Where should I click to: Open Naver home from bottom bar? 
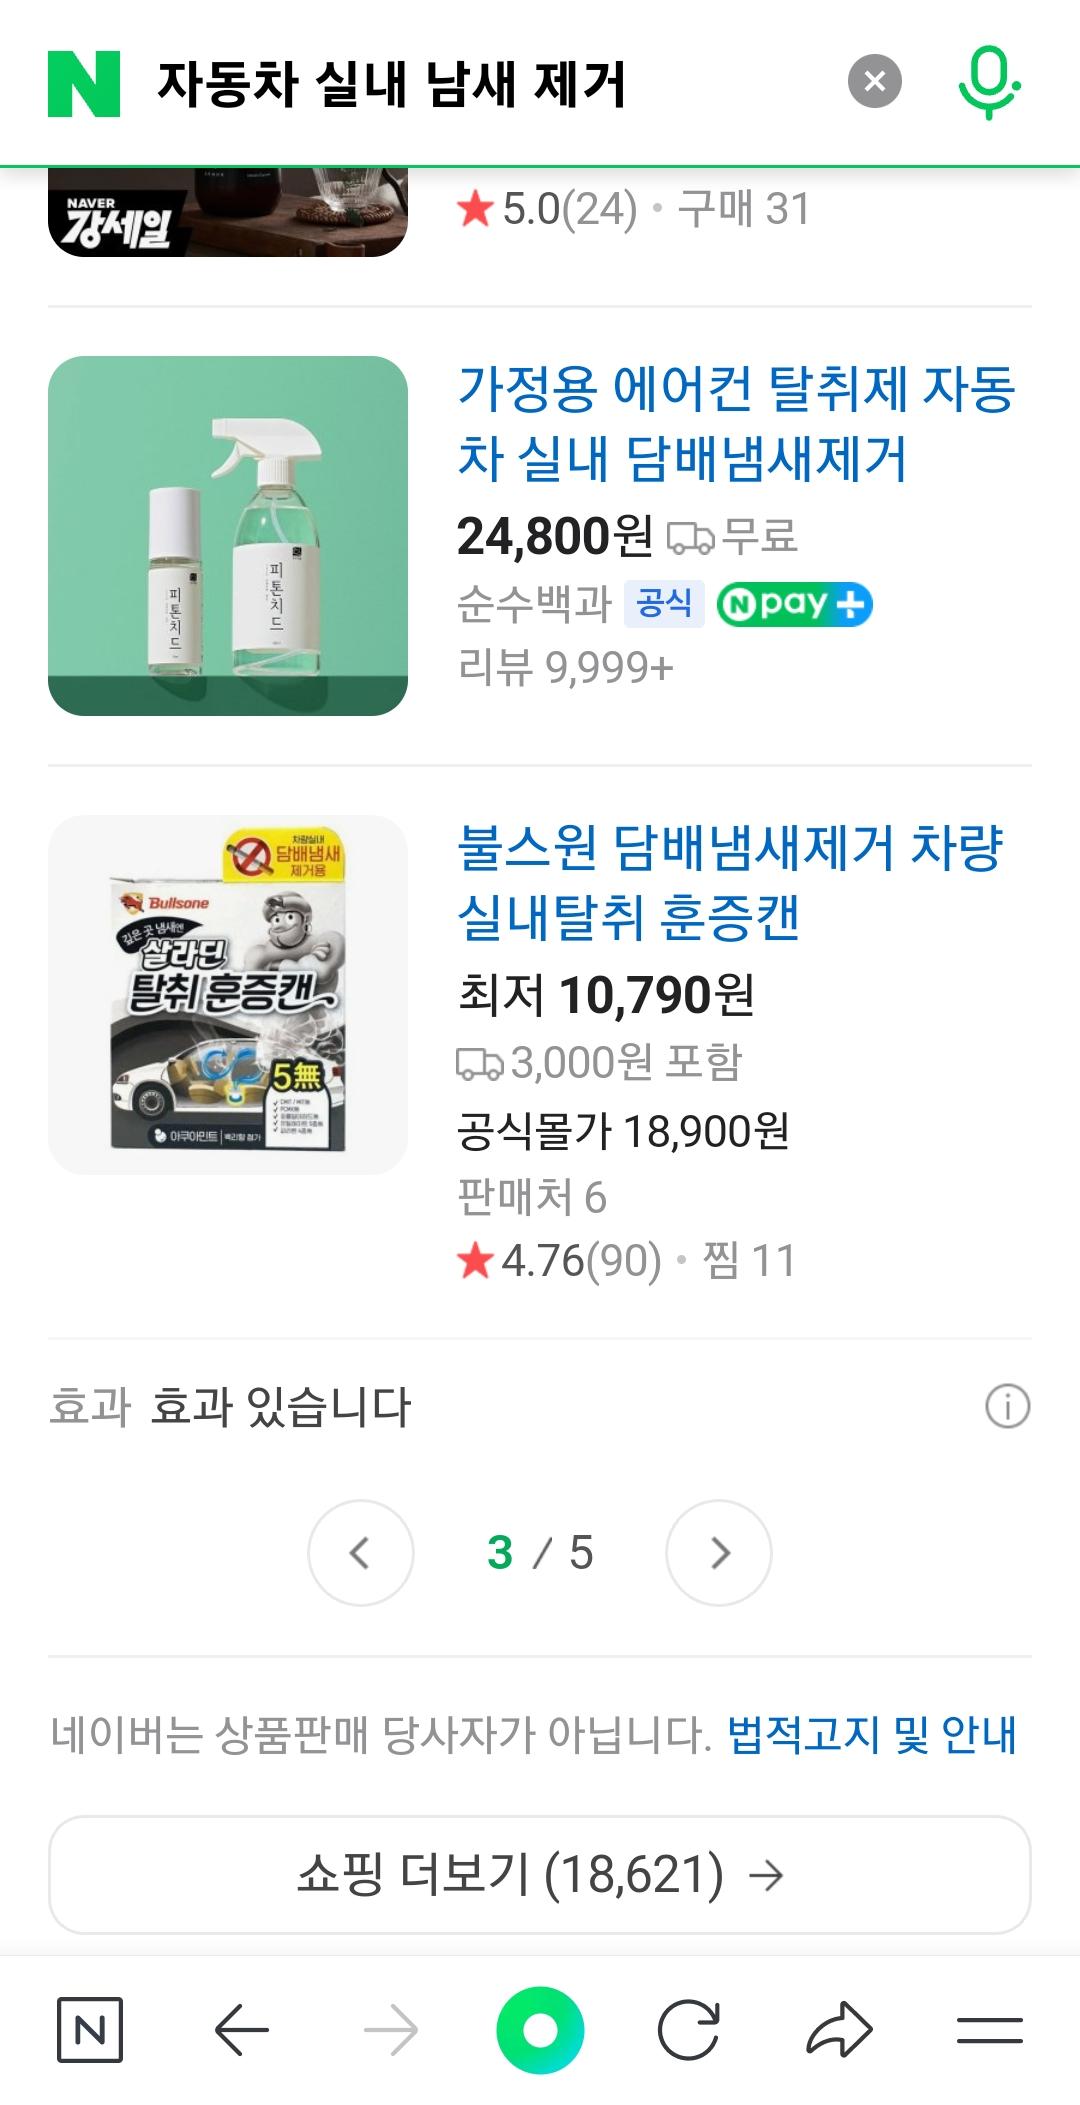tap(90, 2030)
